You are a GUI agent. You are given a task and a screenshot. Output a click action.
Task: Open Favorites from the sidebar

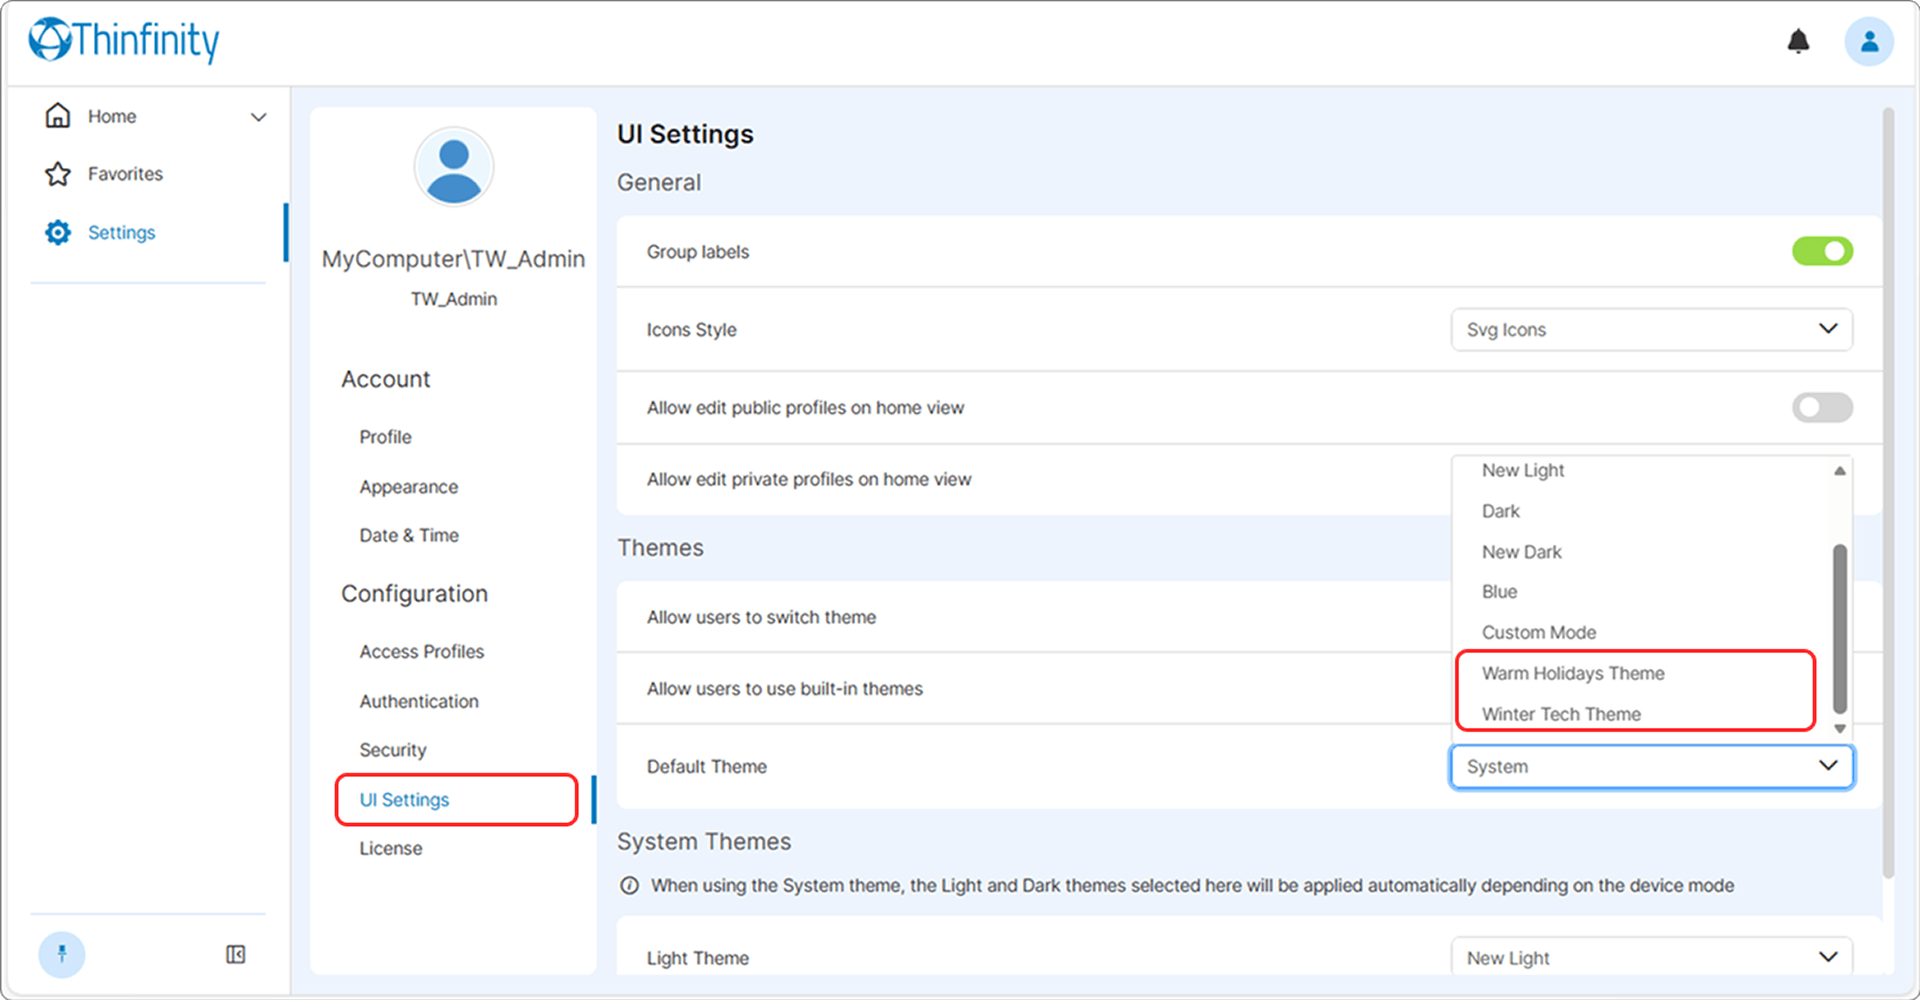(x=125, y=174)
